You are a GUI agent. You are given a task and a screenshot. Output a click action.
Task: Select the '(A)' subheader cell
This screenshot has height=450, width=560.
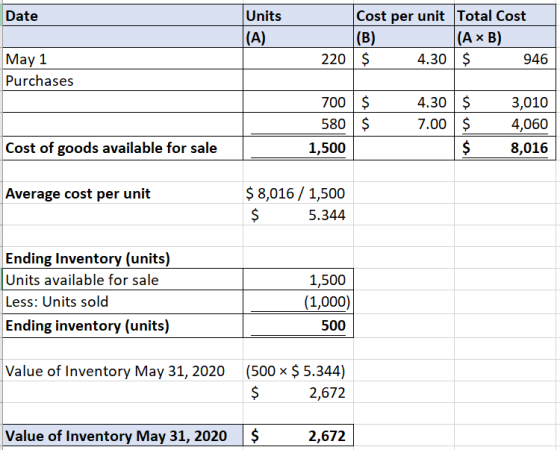click(x=298, y=37)
